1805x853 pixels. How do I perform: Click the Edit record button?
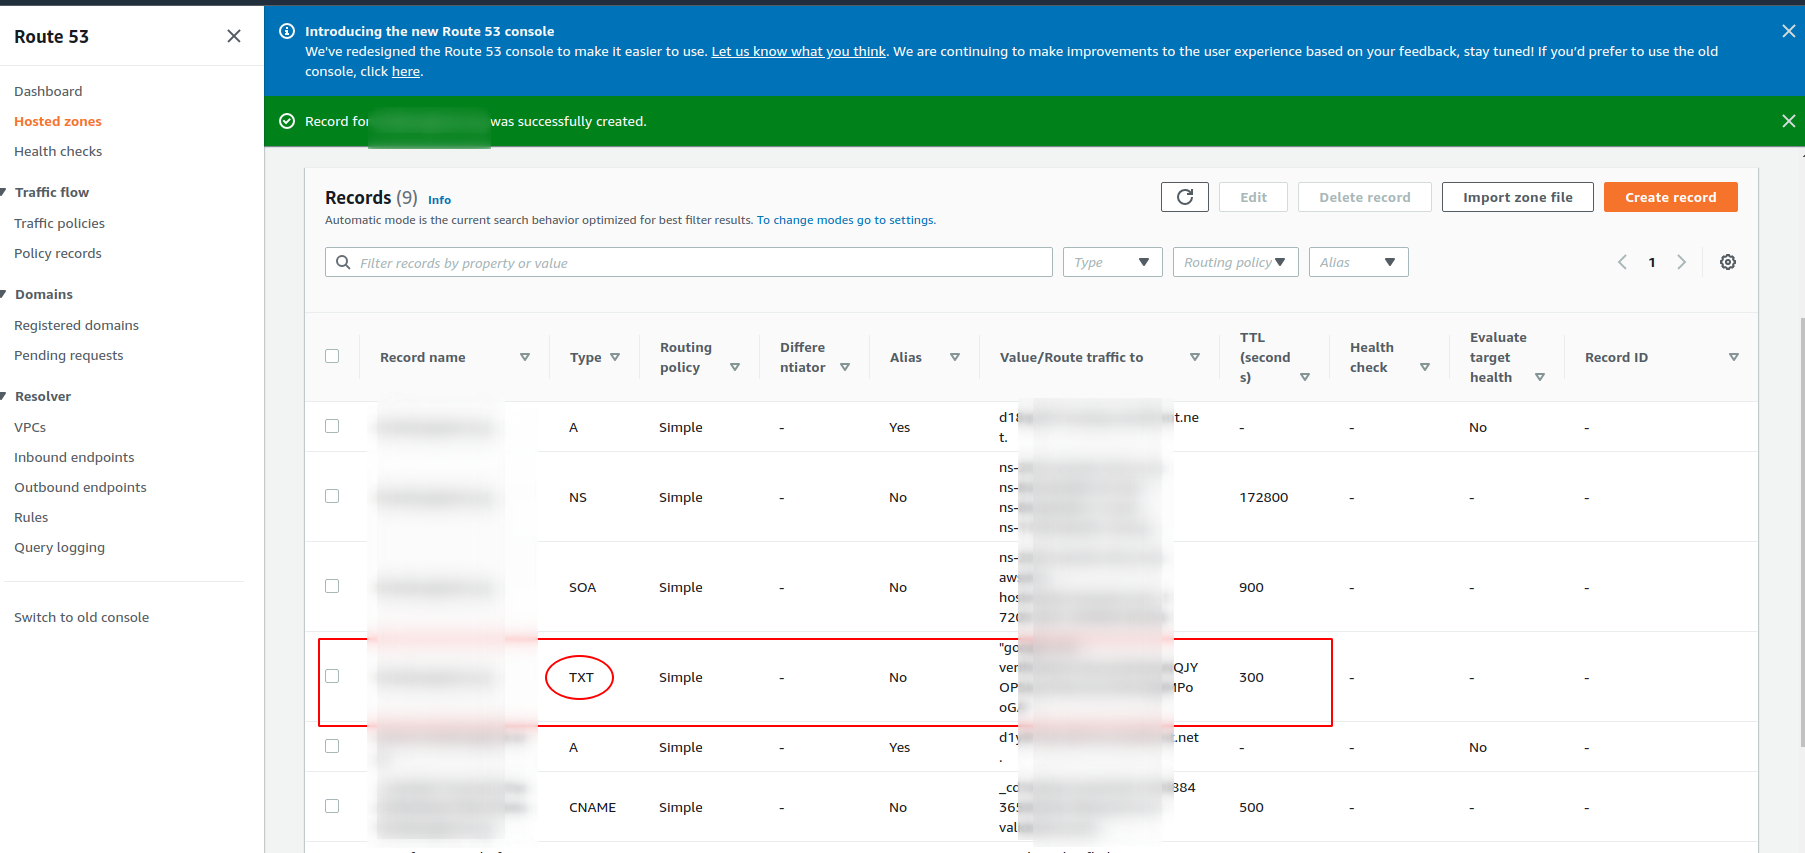pos(1253,197)
